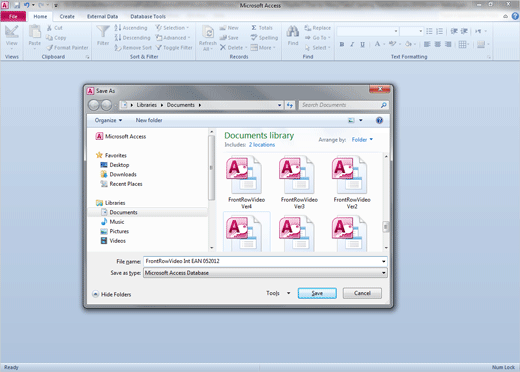
Task: Select FrontRowVideo Ver2 file thumbnail
Action: point(352,183)
